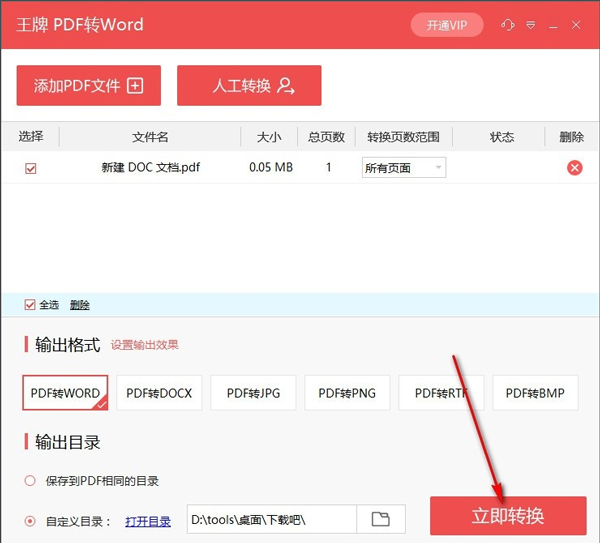Image resolution: width=600 pixels, height=543 pixels.
Task: Minimize the PDF转Word window
Action: (553, 26)
